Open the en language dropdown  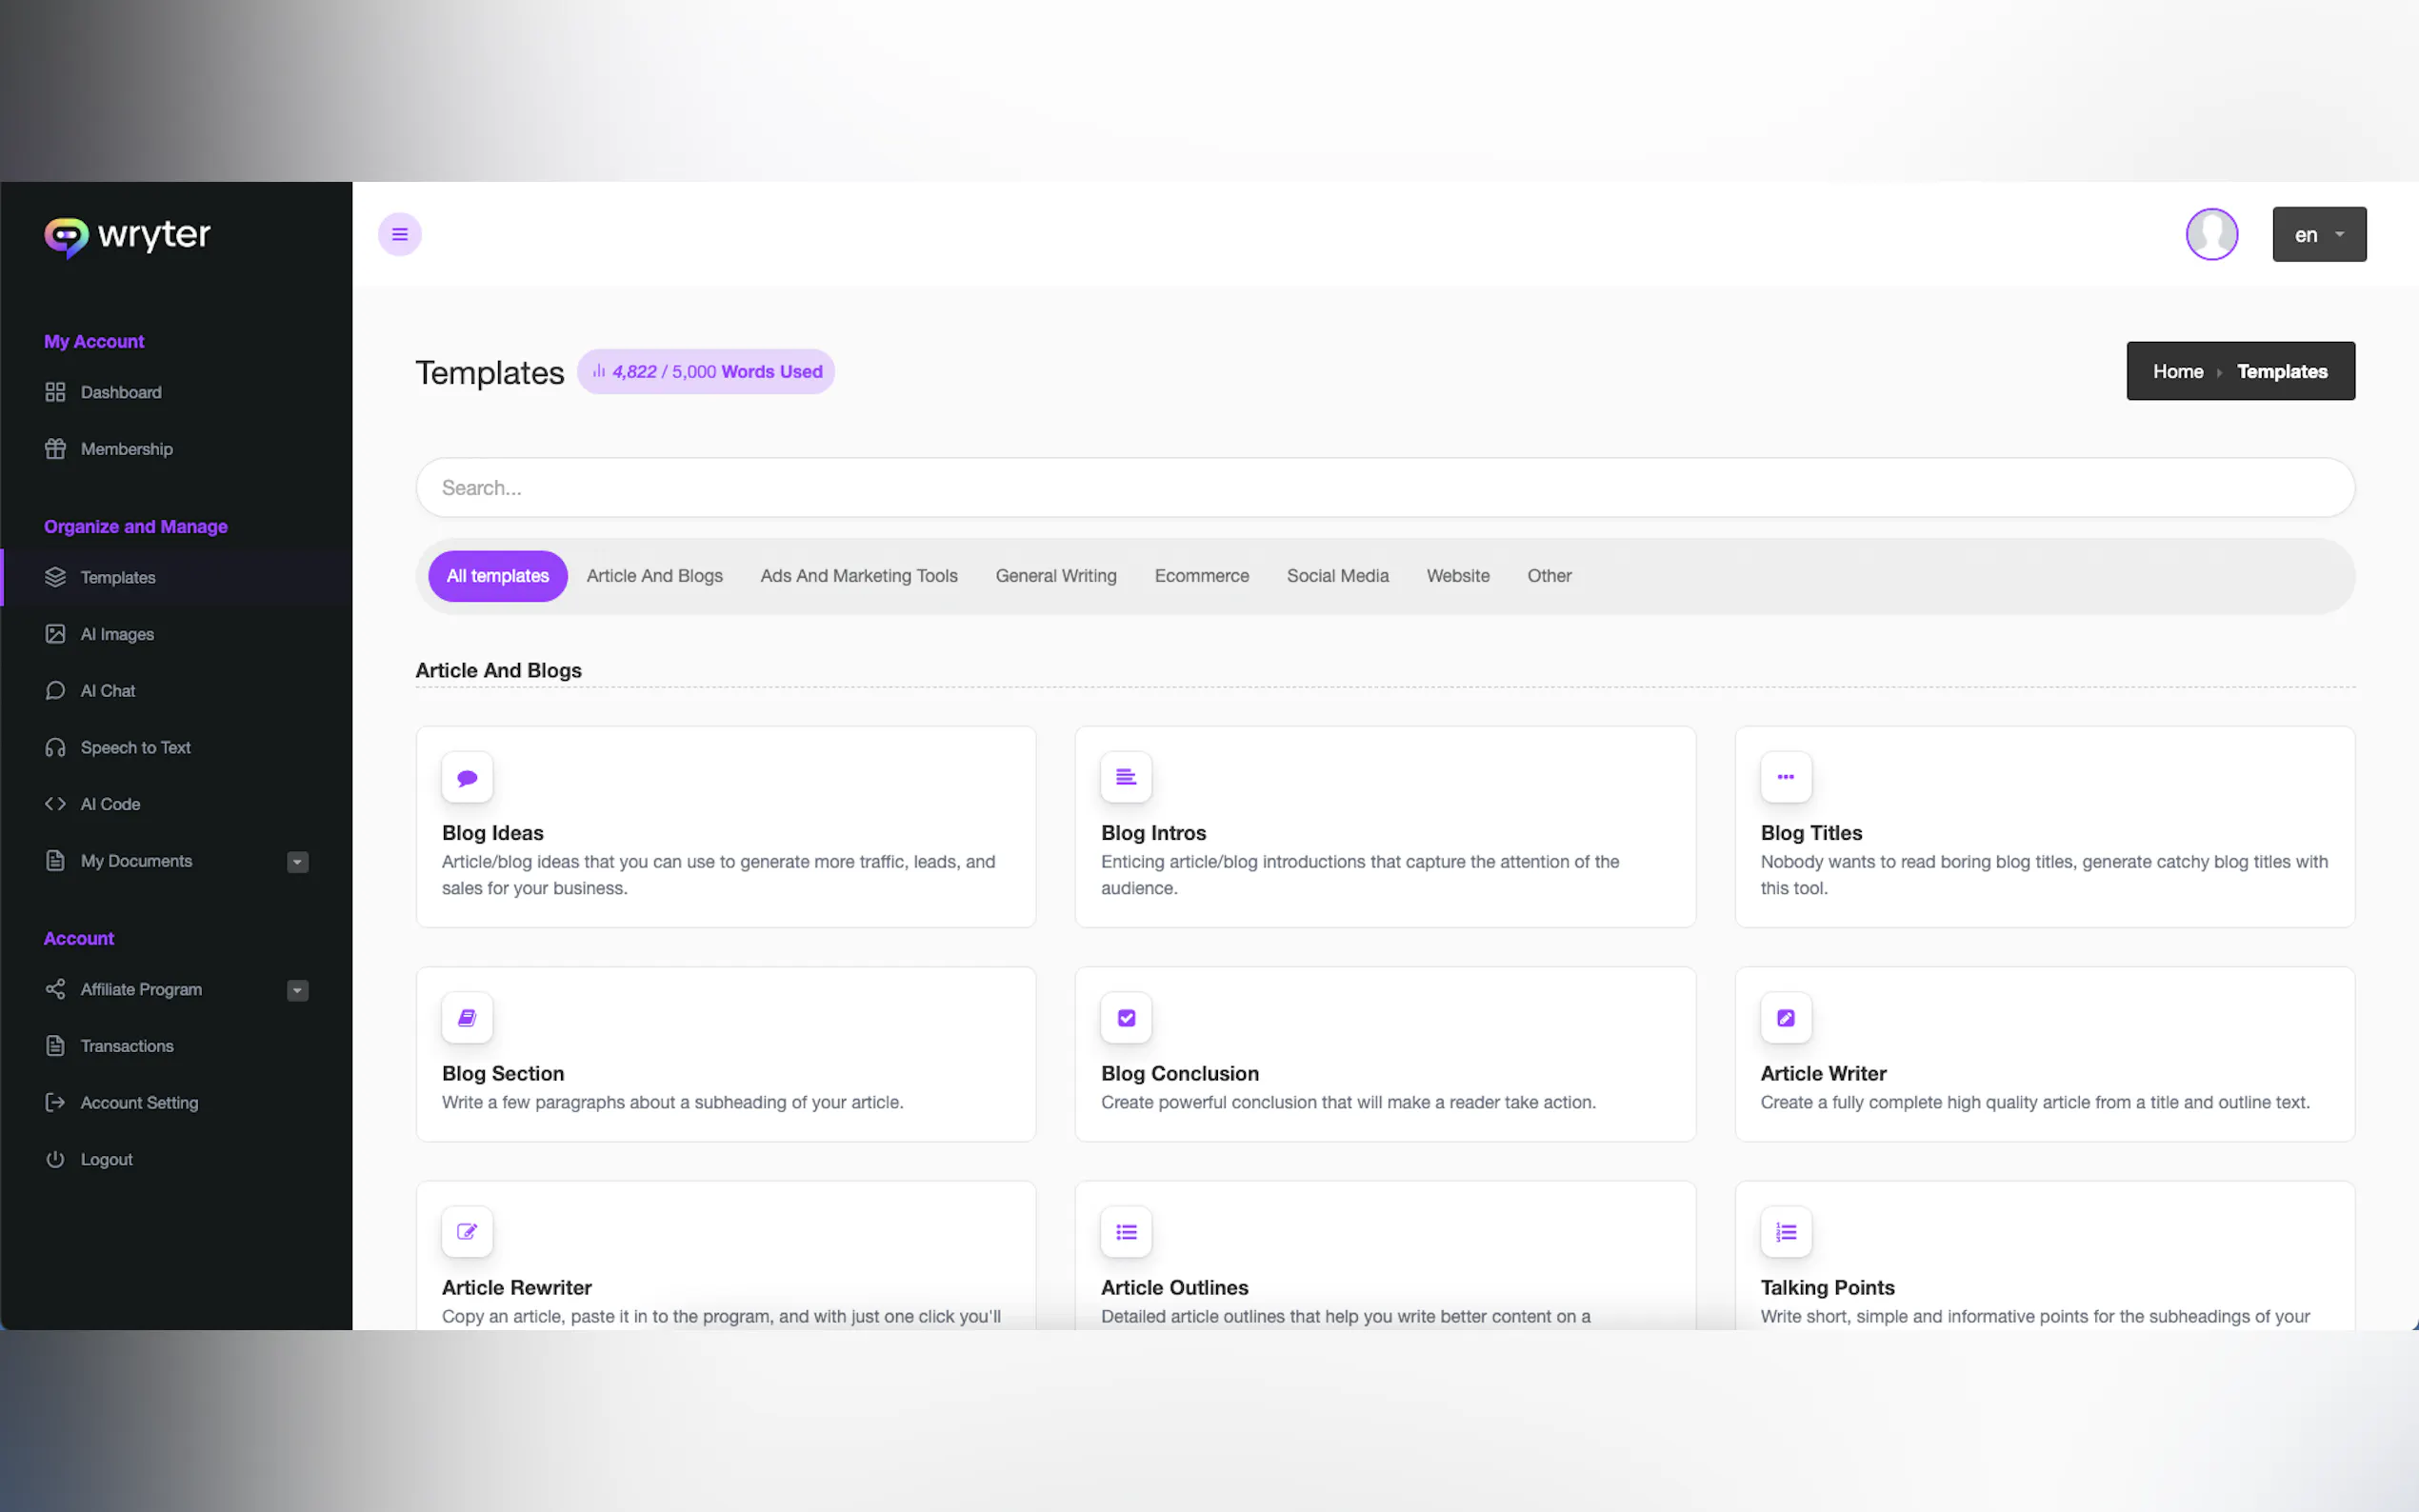(x=2318, y=234)
